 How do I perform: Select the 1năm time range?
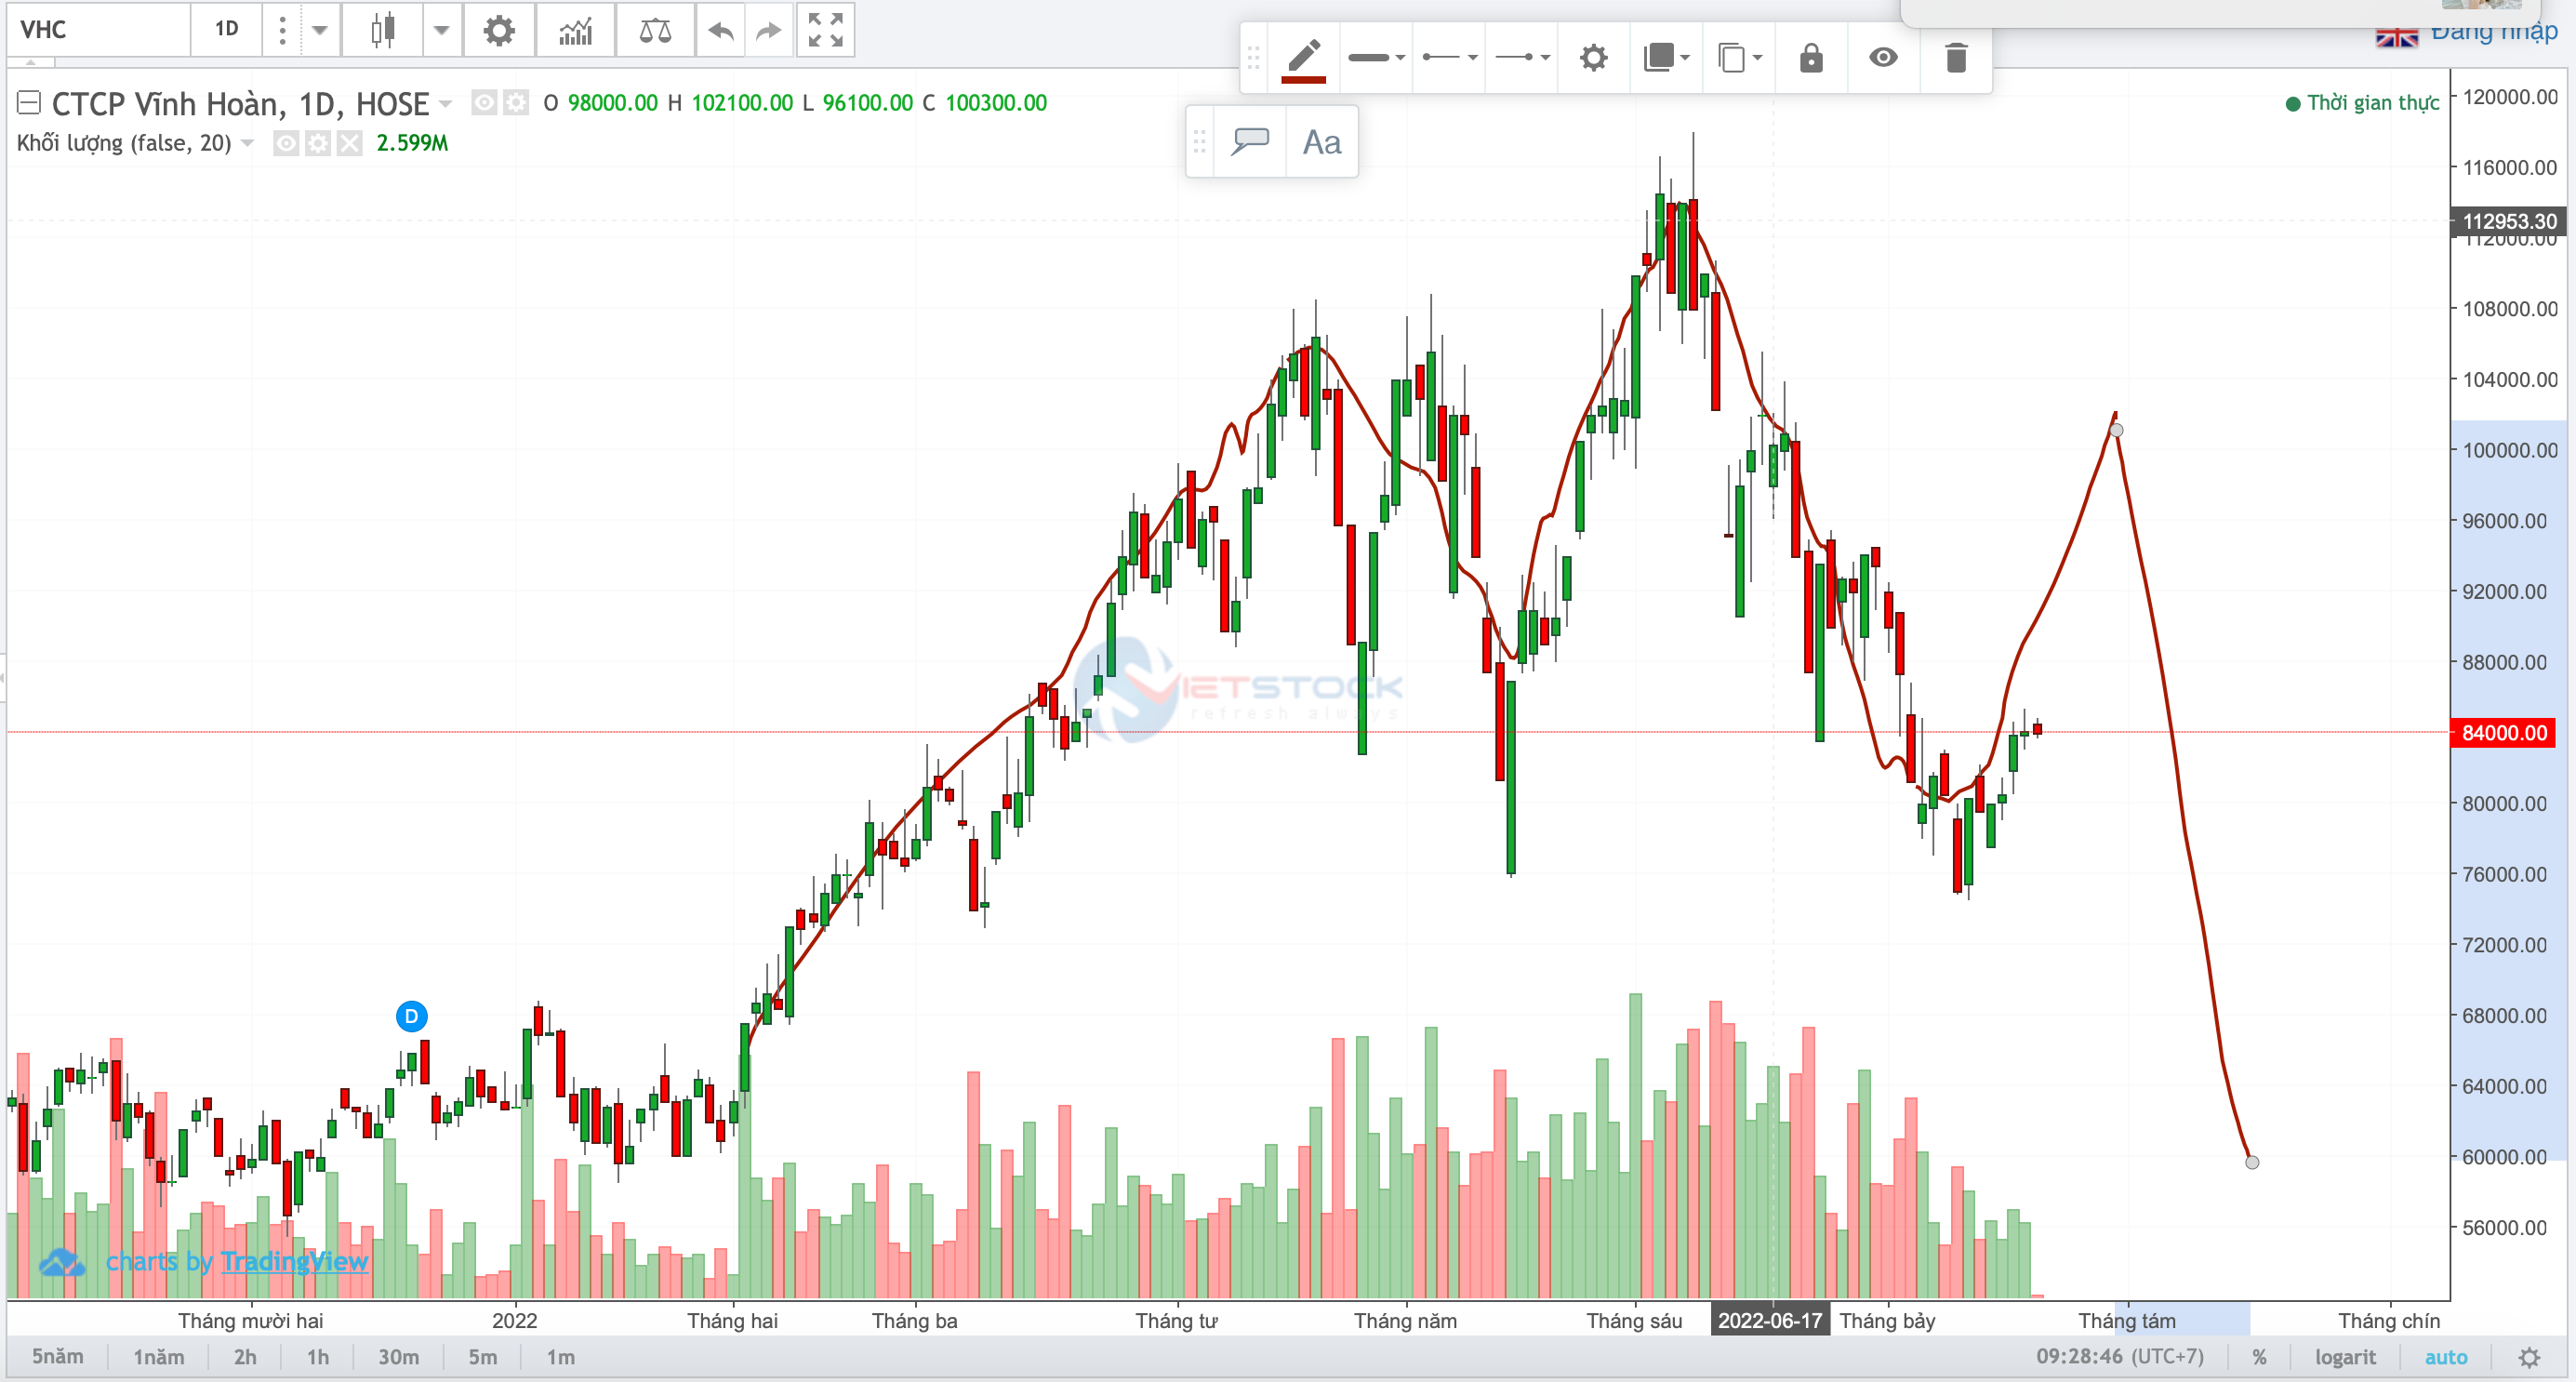tap(158, 1357)
